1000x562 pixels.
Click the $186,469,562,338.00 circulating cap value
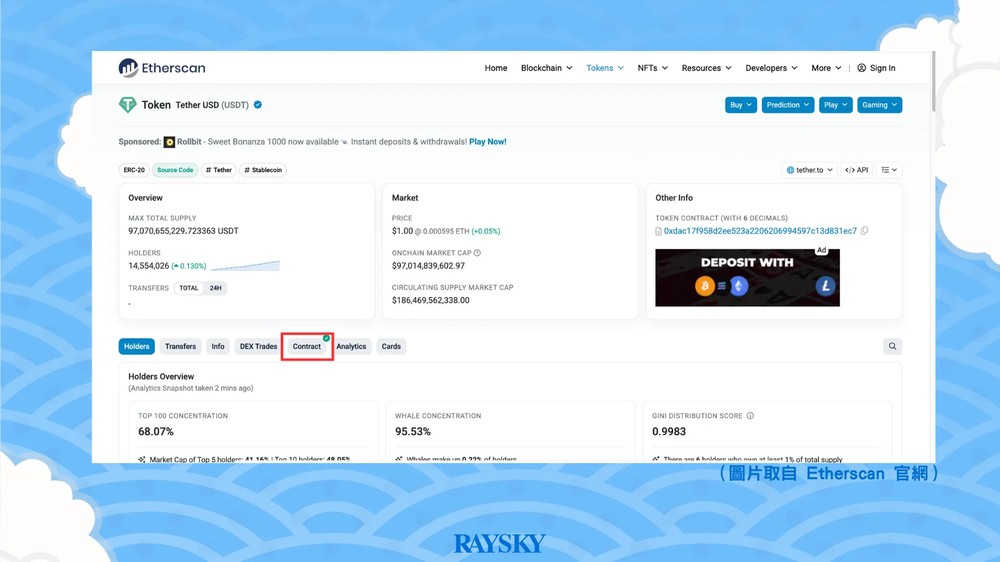click(430, 300)
